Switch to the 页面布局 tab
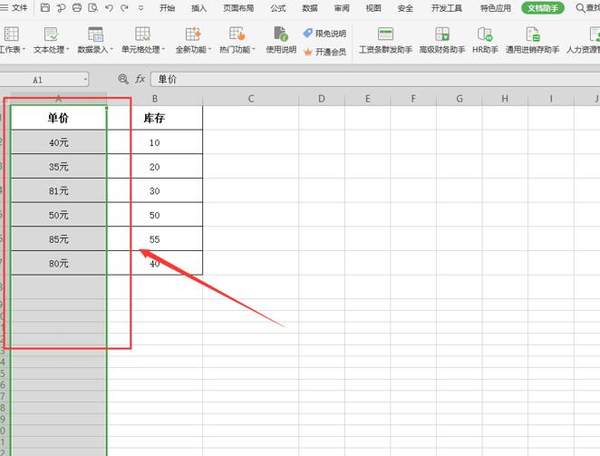 [x=238, y=8]
